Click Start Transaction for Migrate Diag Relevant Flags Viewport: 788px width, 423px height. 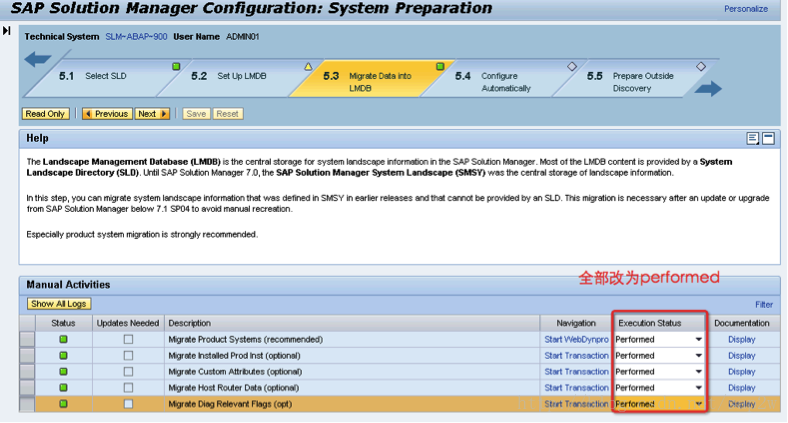point(576,404)
